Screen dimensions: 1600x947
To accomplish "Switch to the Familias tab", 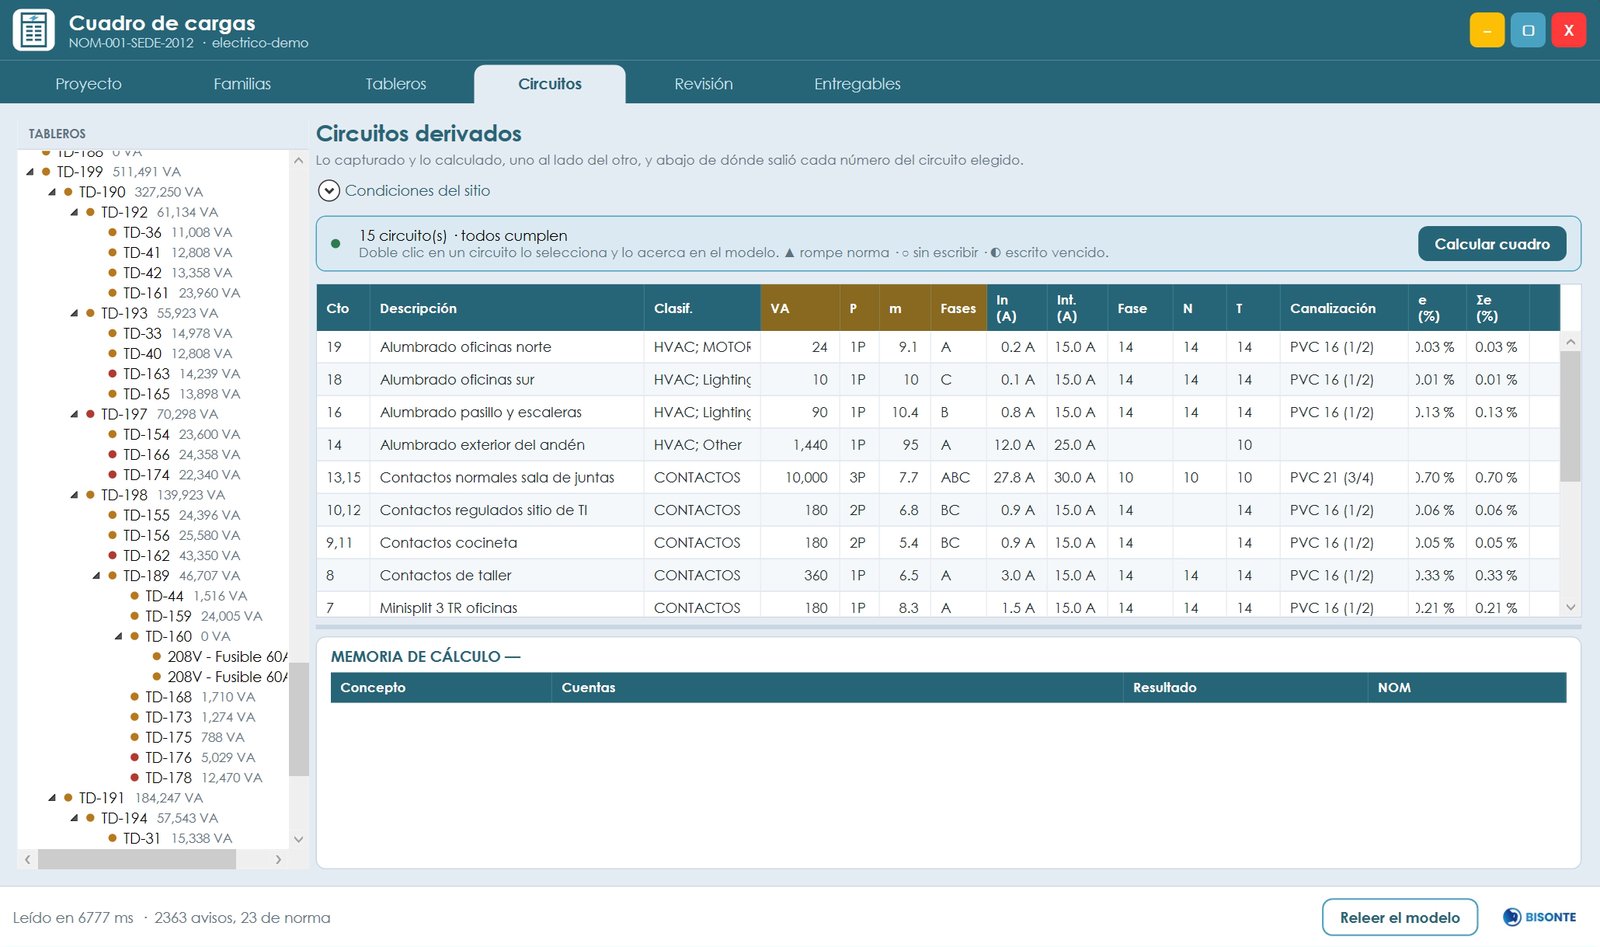I will point(242,84).
